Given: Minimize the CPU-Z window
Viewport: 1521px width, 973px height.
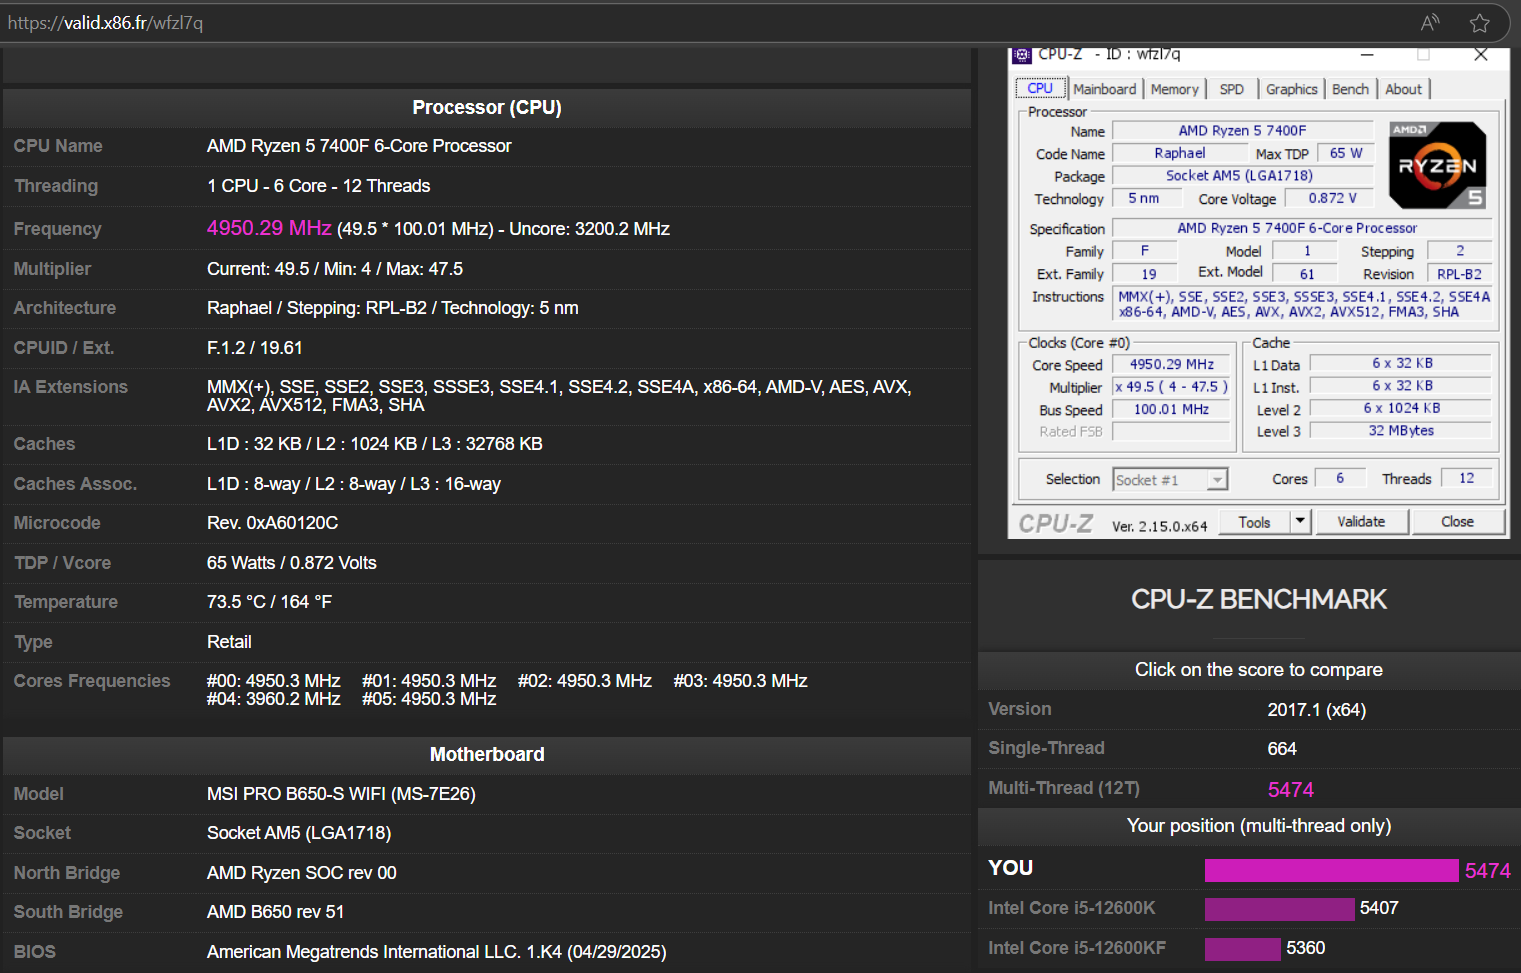Looking at the screenshot, I should [1367, 55].
